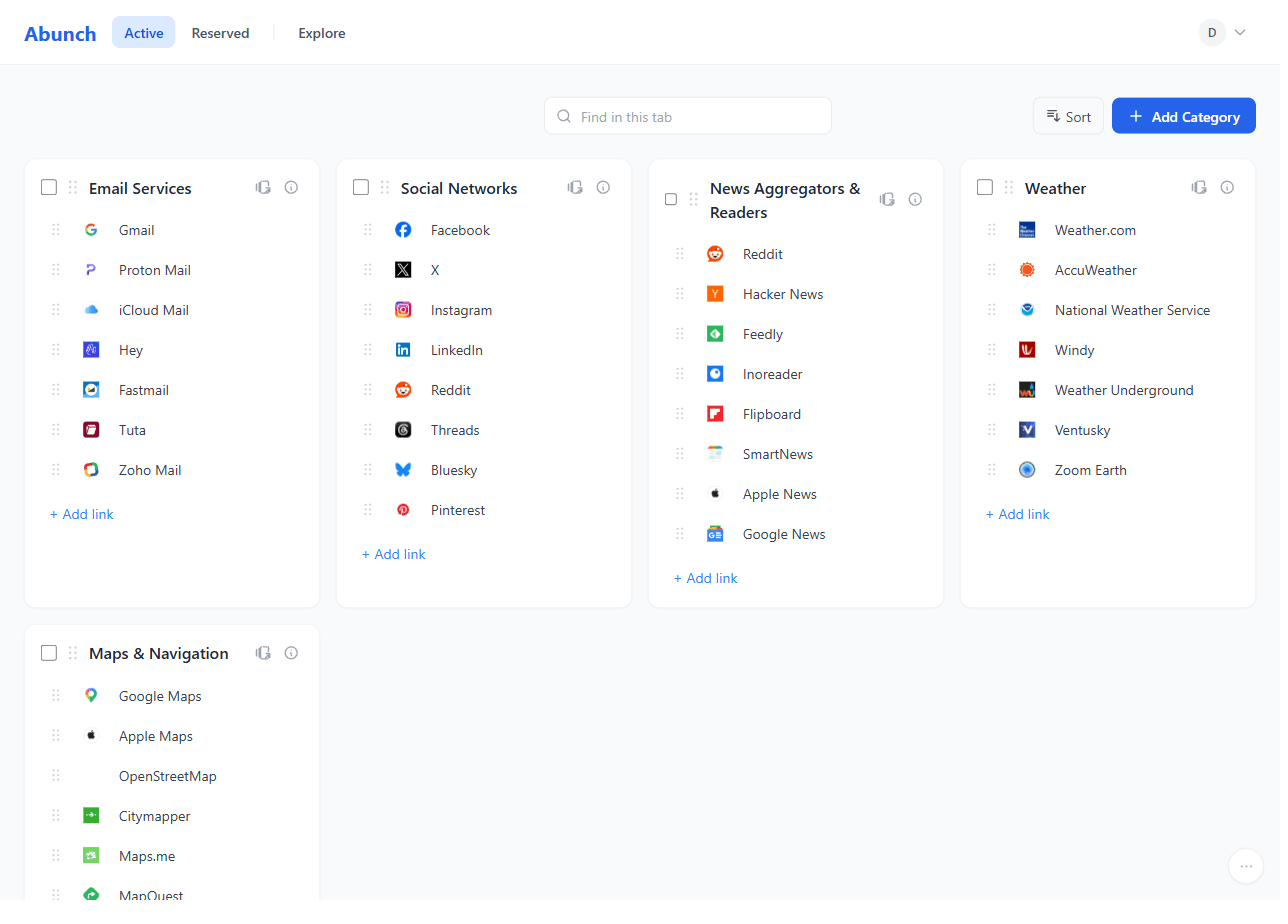This screenshot has width=1288, height=924.
Task: Open info for Email Services category
Action: coord(291,187)
